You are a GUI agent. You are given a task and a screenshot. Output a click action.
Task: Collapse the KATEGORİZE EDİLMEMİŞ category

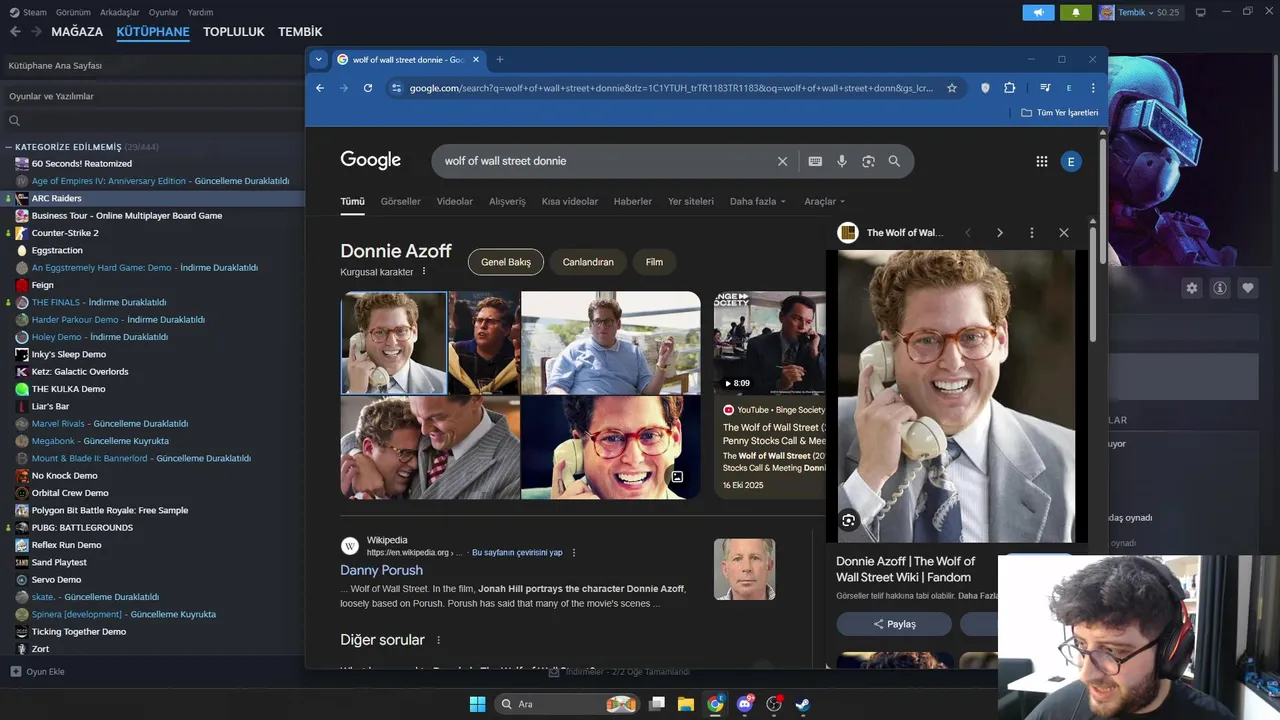[9, 147]
